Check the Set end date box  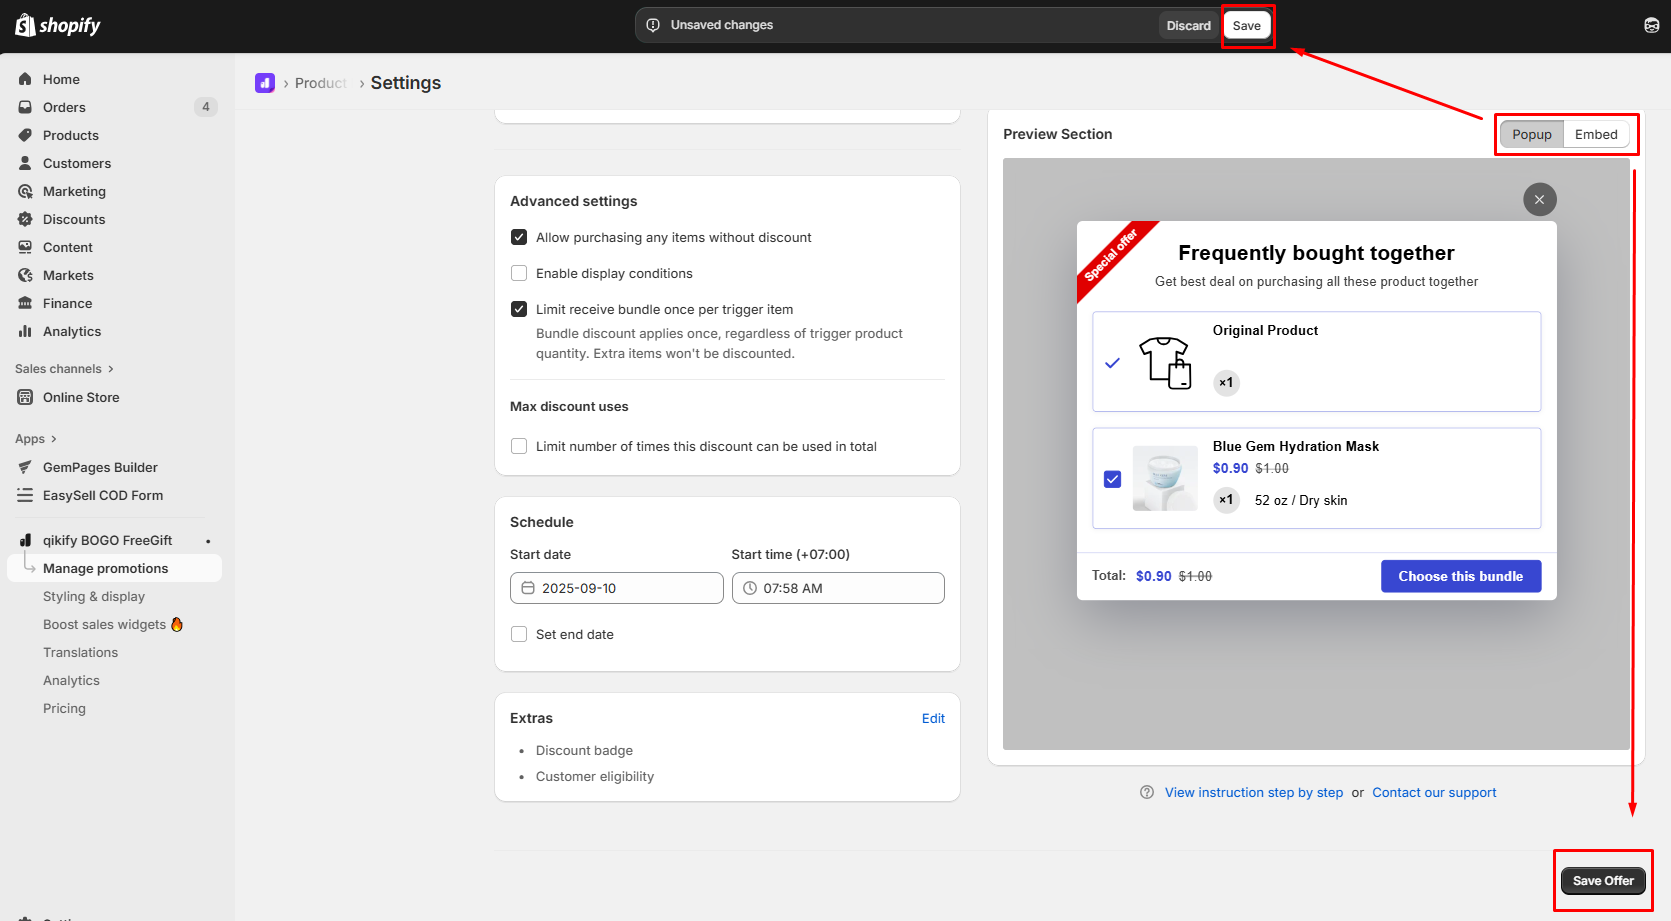click(x=519, y=634)
